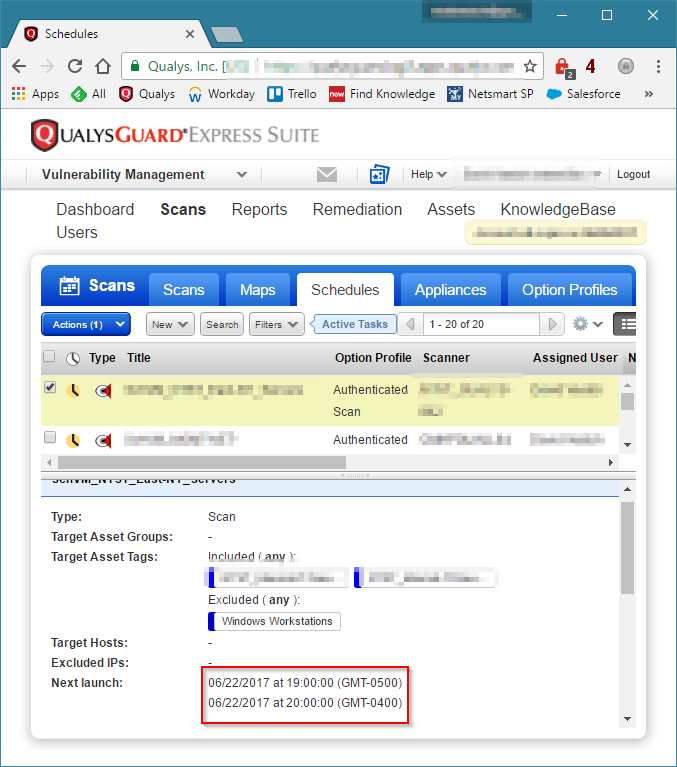Click the gear settings icon in toolbar

(x=580, y=324)
